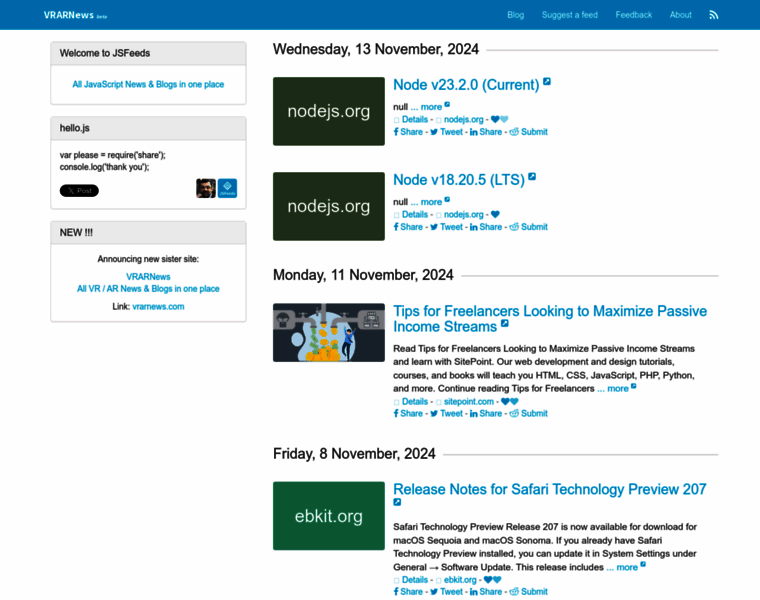Click the JSFeeds blue logo icon
The image size is (760, 600).
click(x=227, y=188)
